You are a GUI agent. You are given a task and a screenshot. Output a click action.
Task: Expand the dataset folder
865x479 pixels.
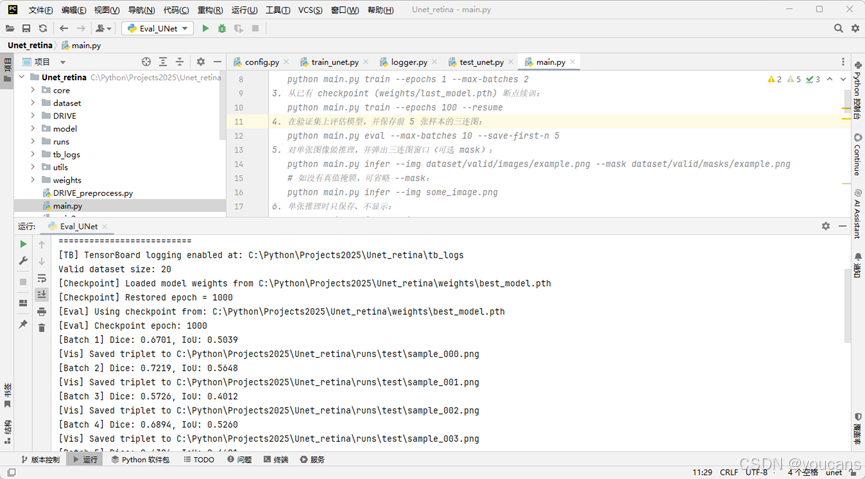click(x=33, y=103)
